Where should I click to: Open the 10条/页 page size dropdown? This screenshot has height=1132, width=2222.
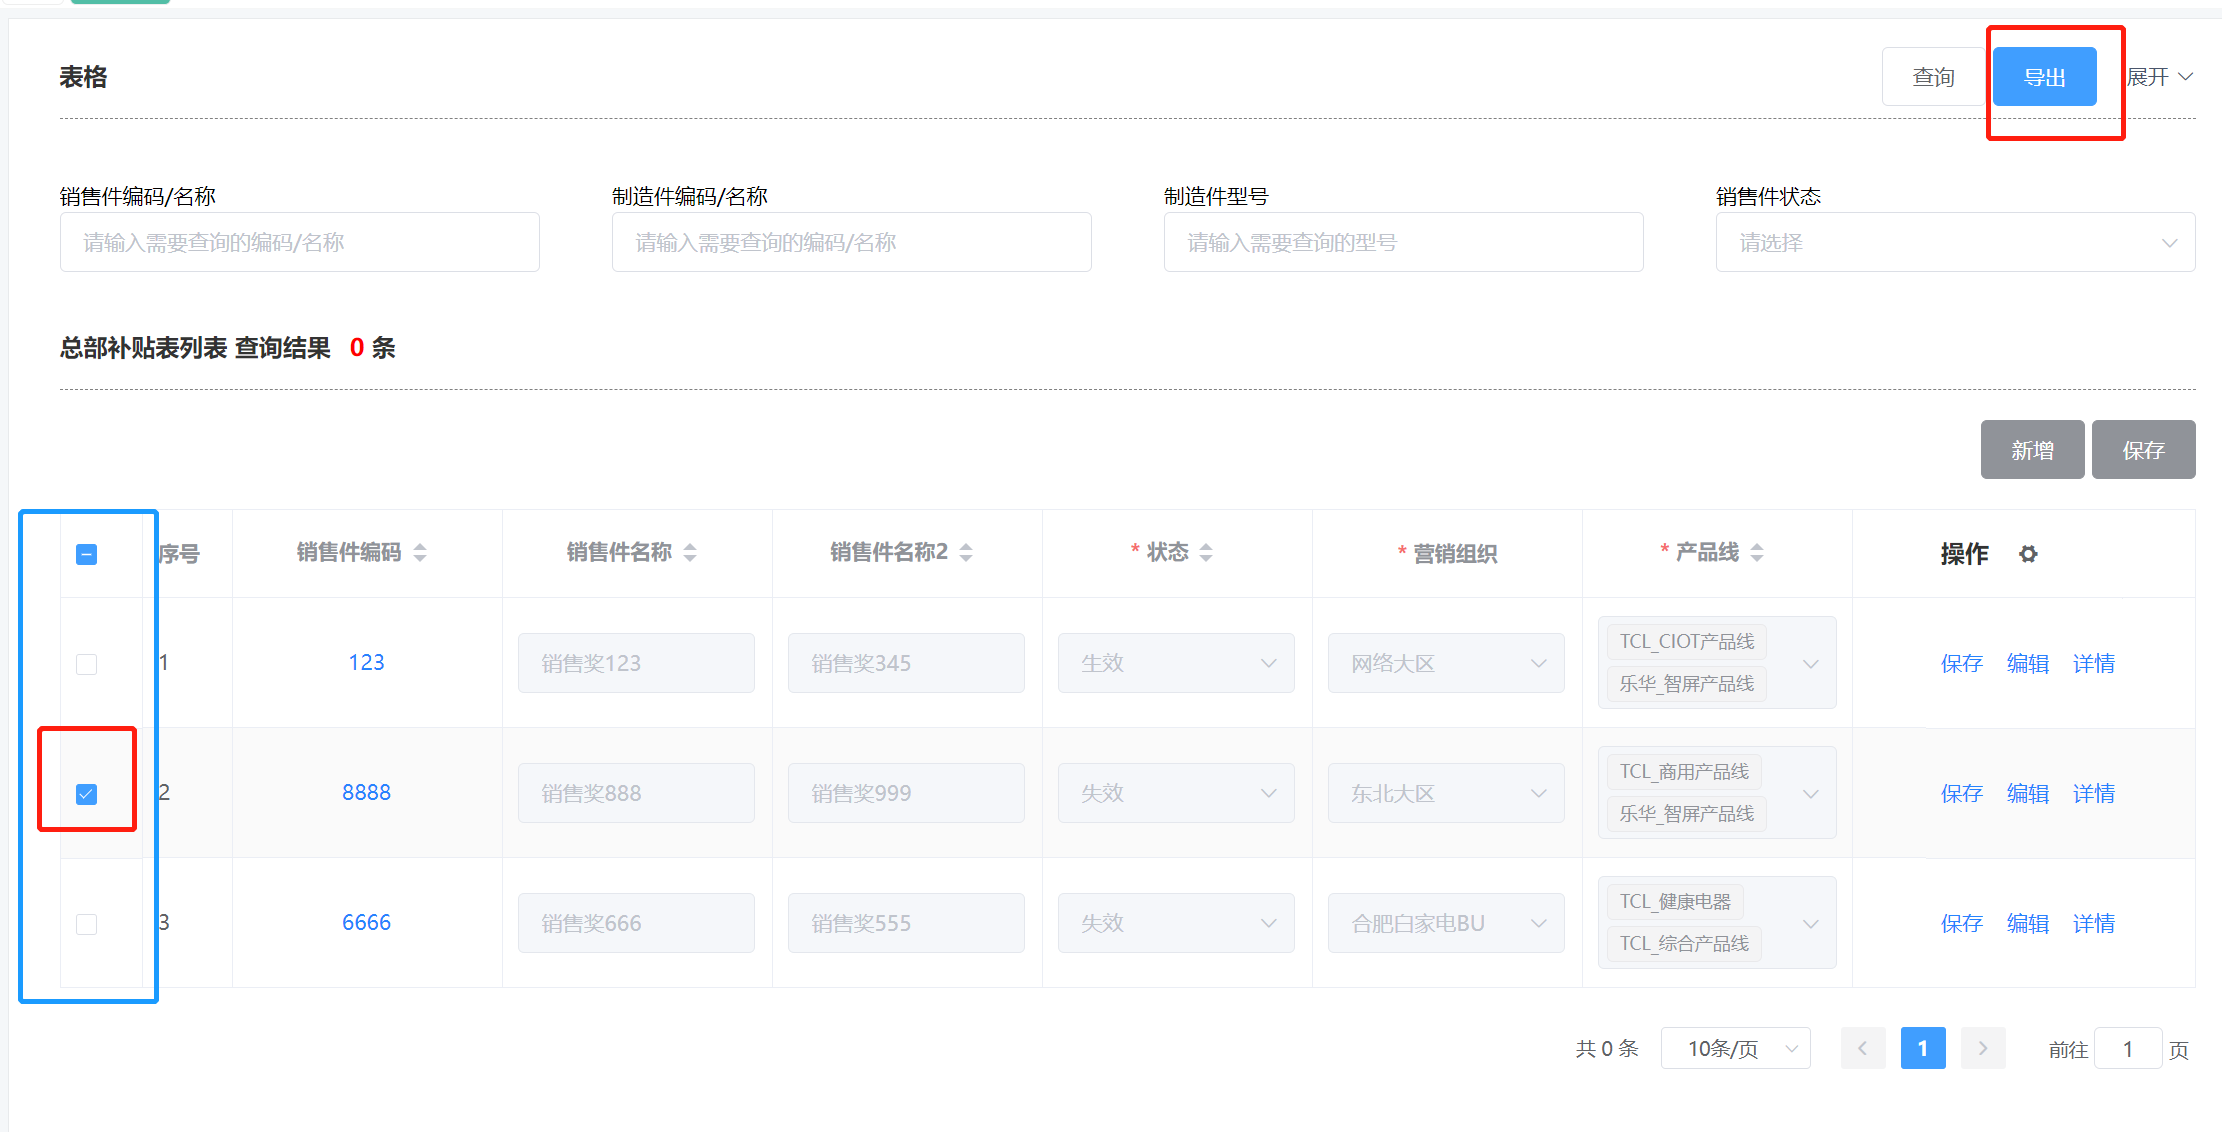tap(1735, 1048)
